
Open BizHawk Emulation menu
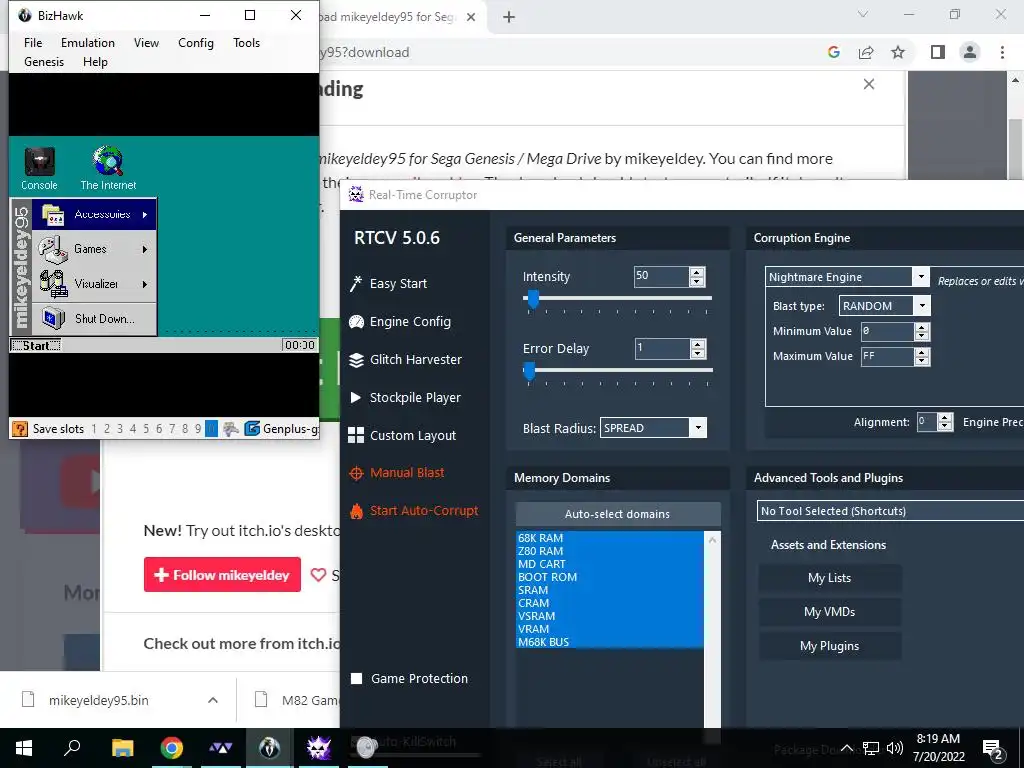click(88, 42)
